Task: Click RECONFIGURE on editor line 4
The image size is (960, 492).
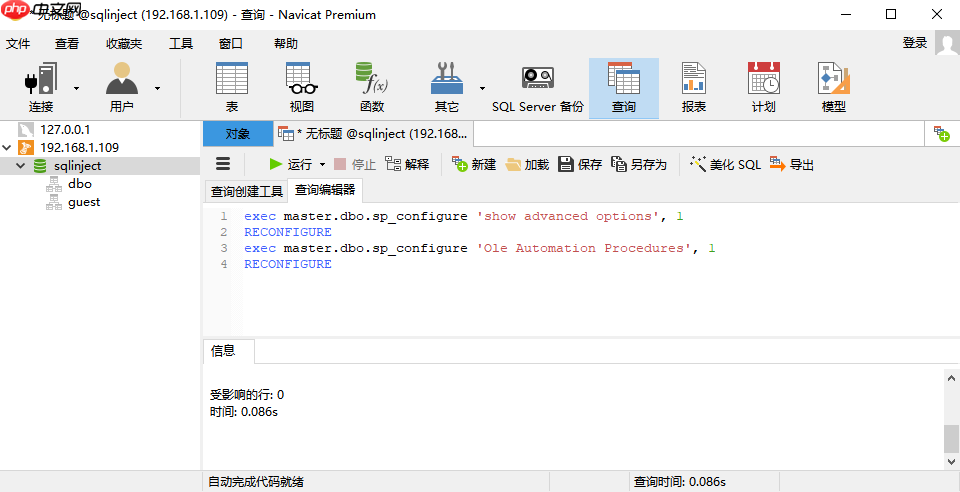Action: 288,264
